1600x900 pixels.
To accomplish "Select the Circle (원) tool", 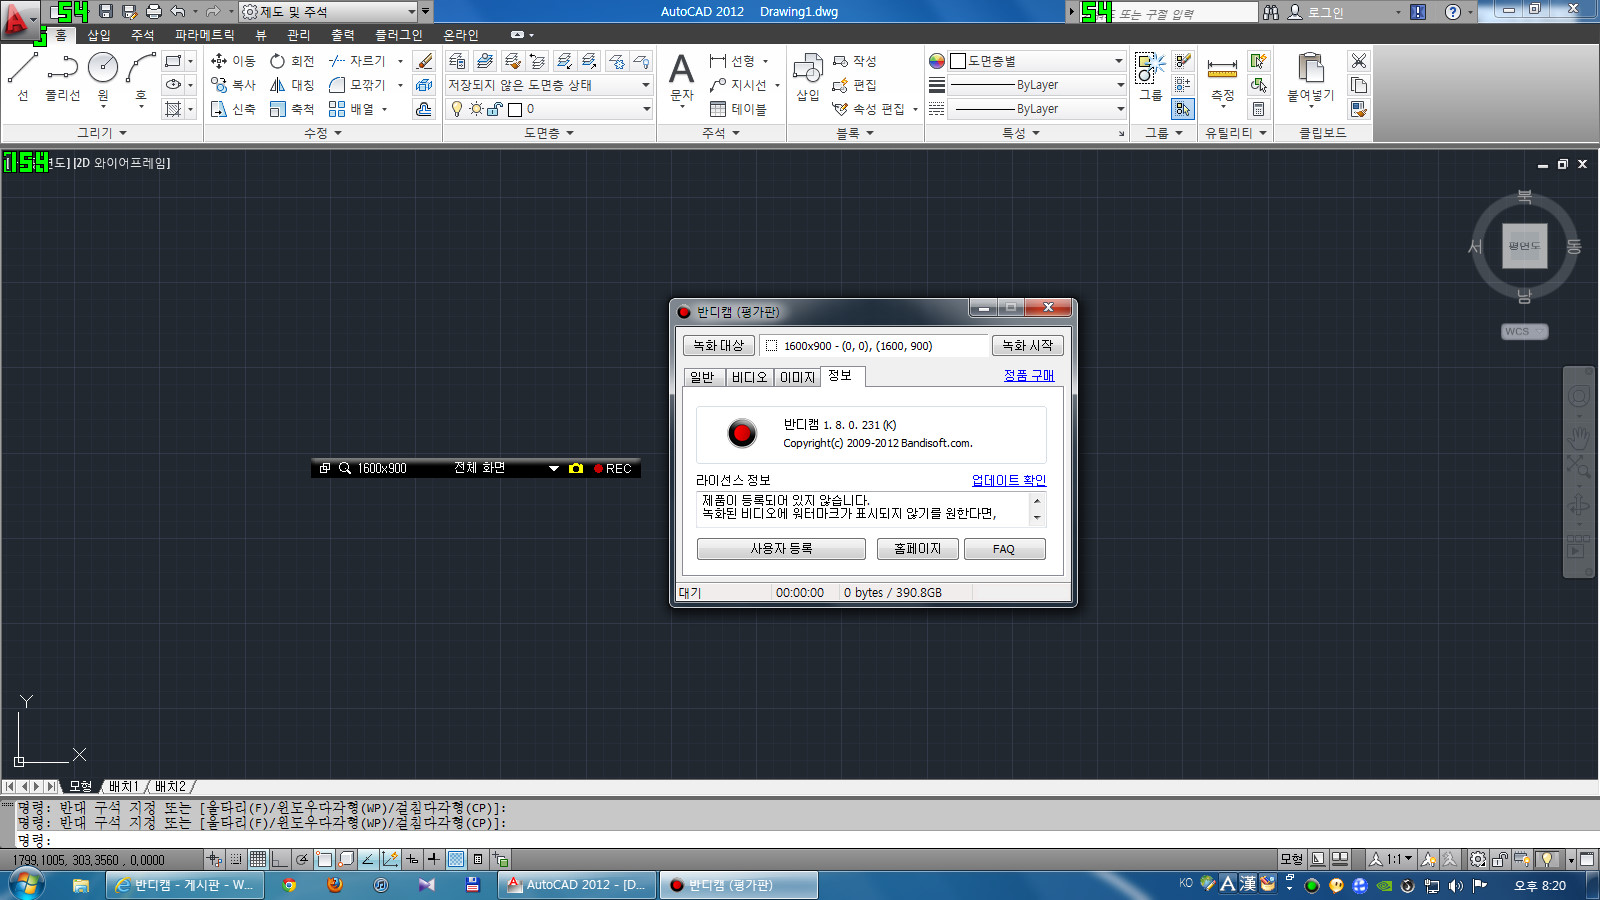I will (103, 78).
